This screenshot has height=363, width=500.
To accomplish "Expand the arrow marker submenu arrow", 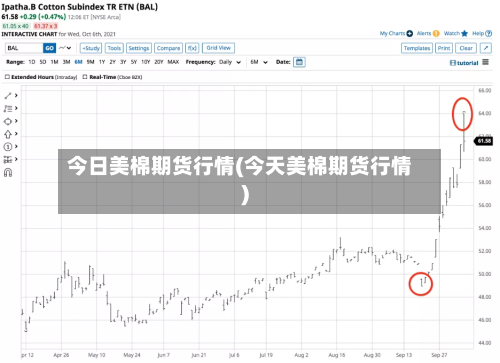I will [16, 134].
